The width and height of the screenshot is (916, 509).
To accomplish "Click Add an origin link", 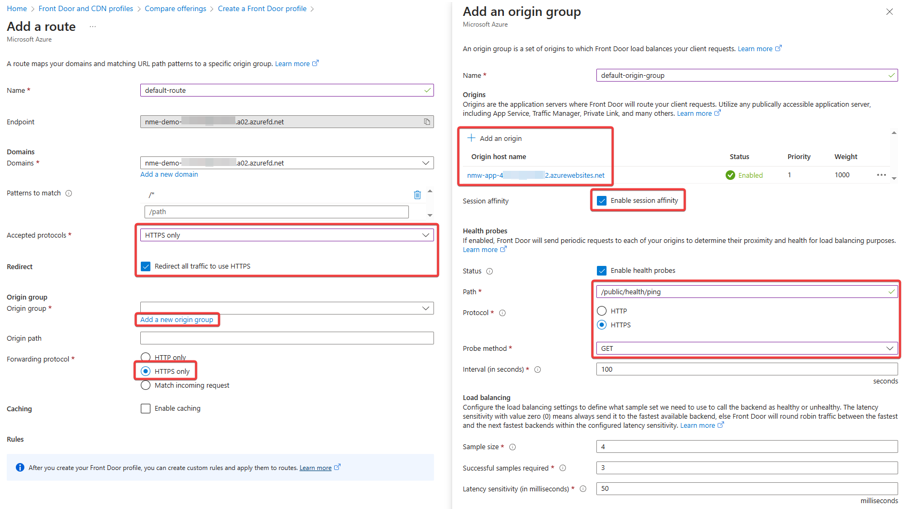I will click(501, 138).
